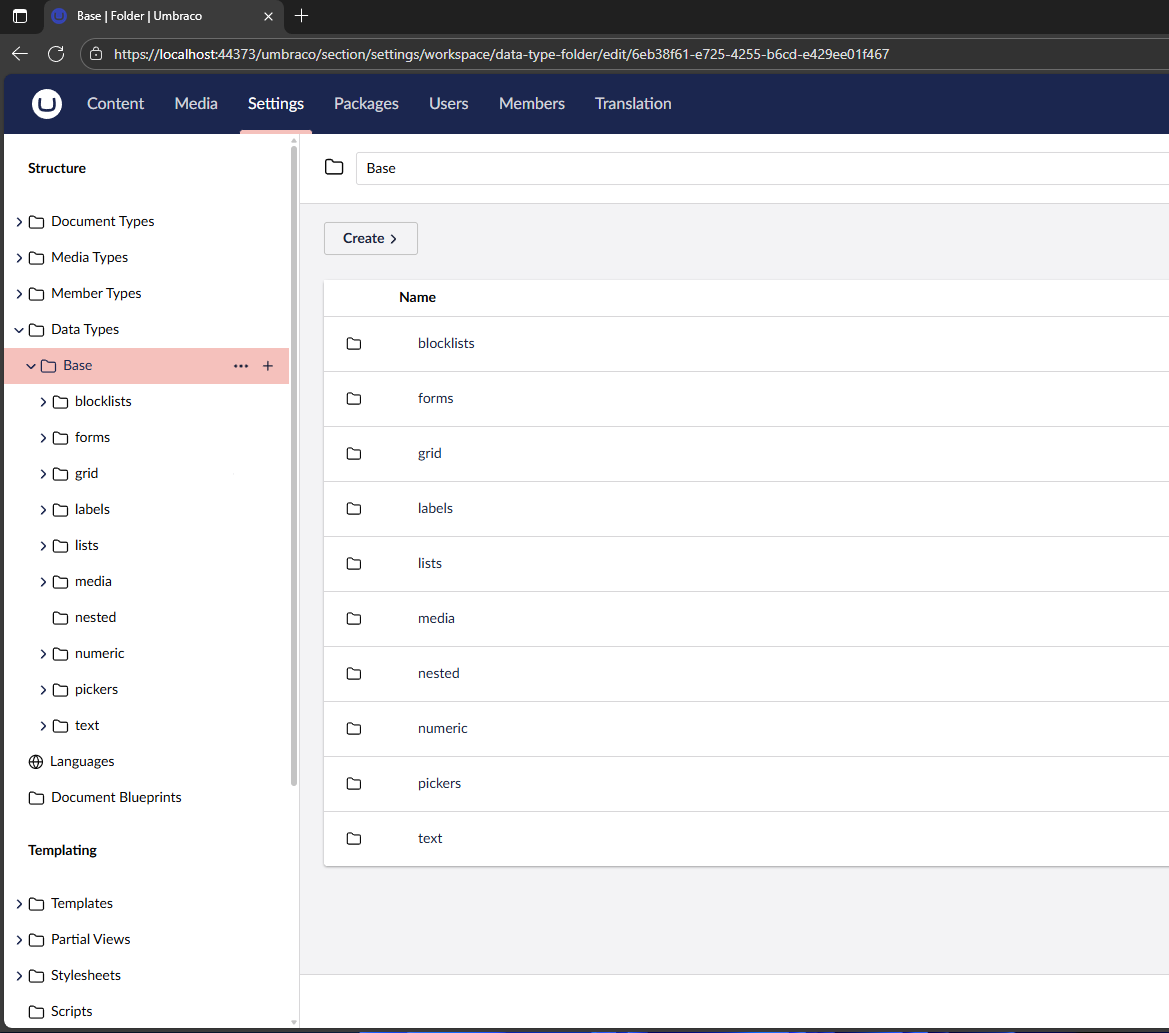
Task: Click the browser refresh icon
Action: (x=56, y=54)
